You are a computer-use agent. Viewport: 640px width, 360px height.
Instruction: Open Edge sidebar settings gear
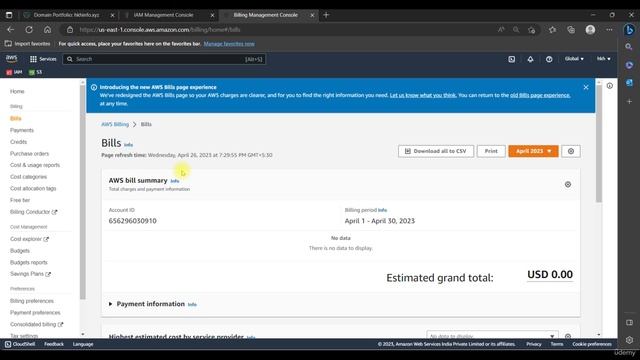[x=629, y=340]
